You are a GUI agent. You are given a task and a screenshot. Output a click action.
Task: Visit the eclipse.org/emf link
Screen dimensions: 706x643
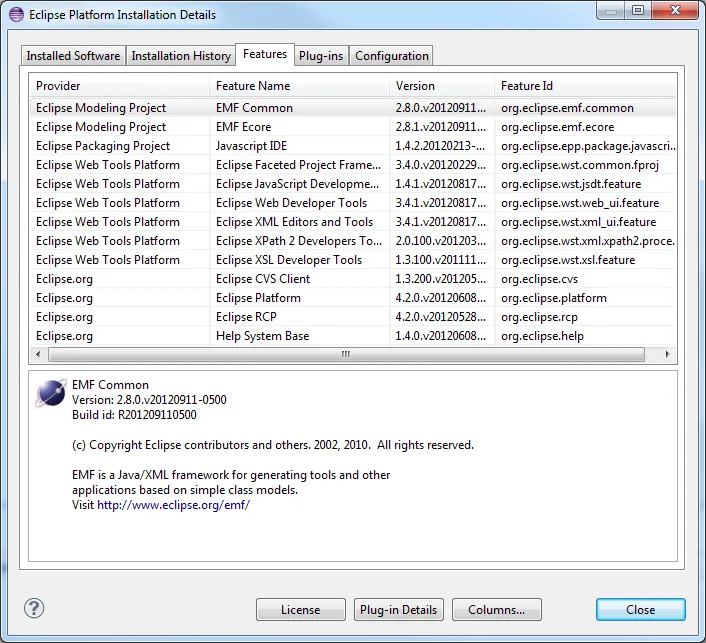click(173, 505)
